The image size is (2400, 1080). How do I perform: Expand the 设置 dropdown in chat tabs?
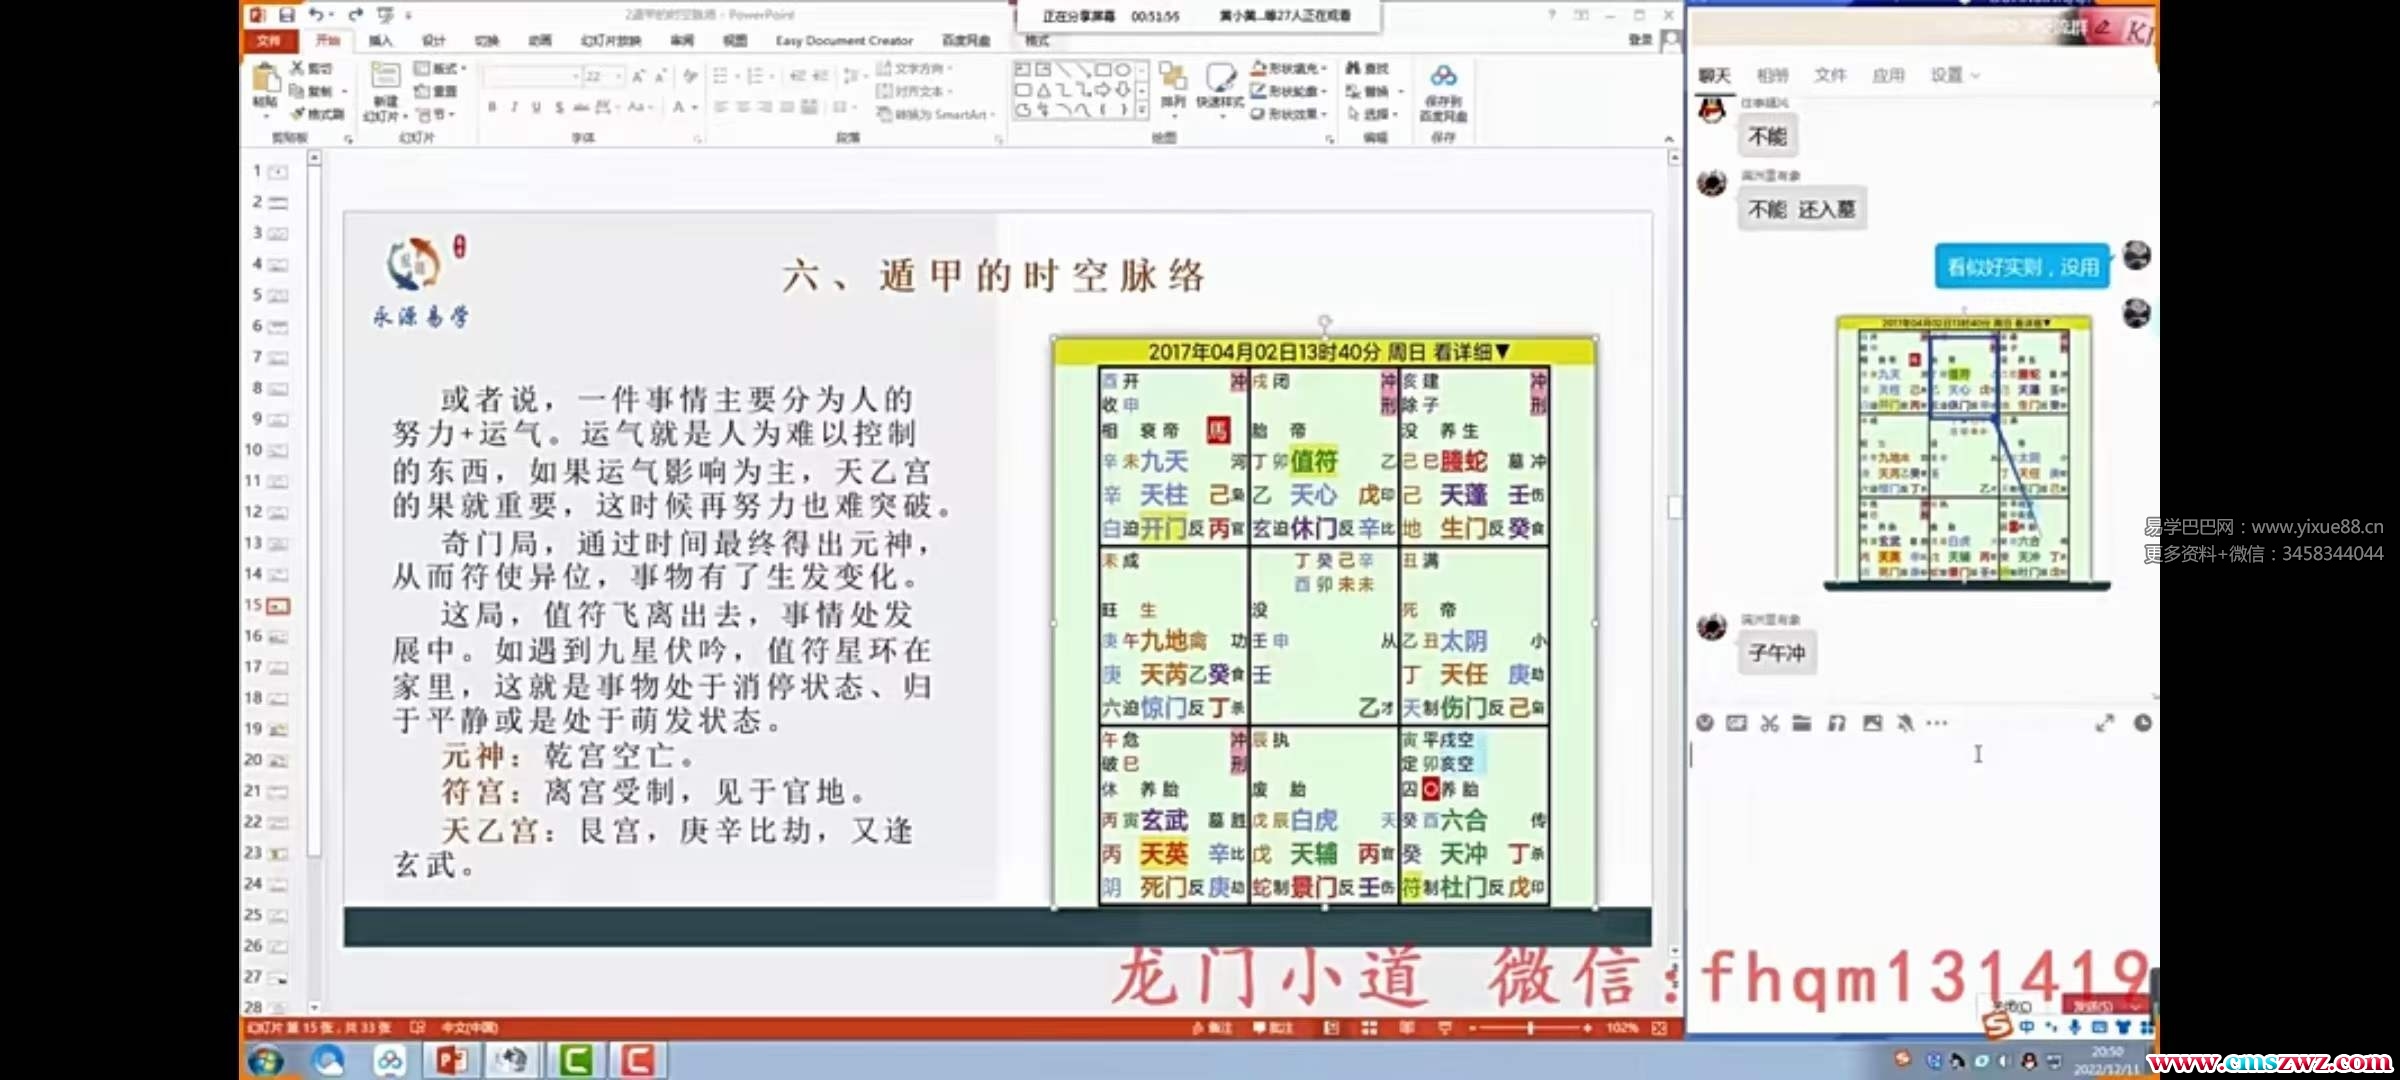[1974, 75]
